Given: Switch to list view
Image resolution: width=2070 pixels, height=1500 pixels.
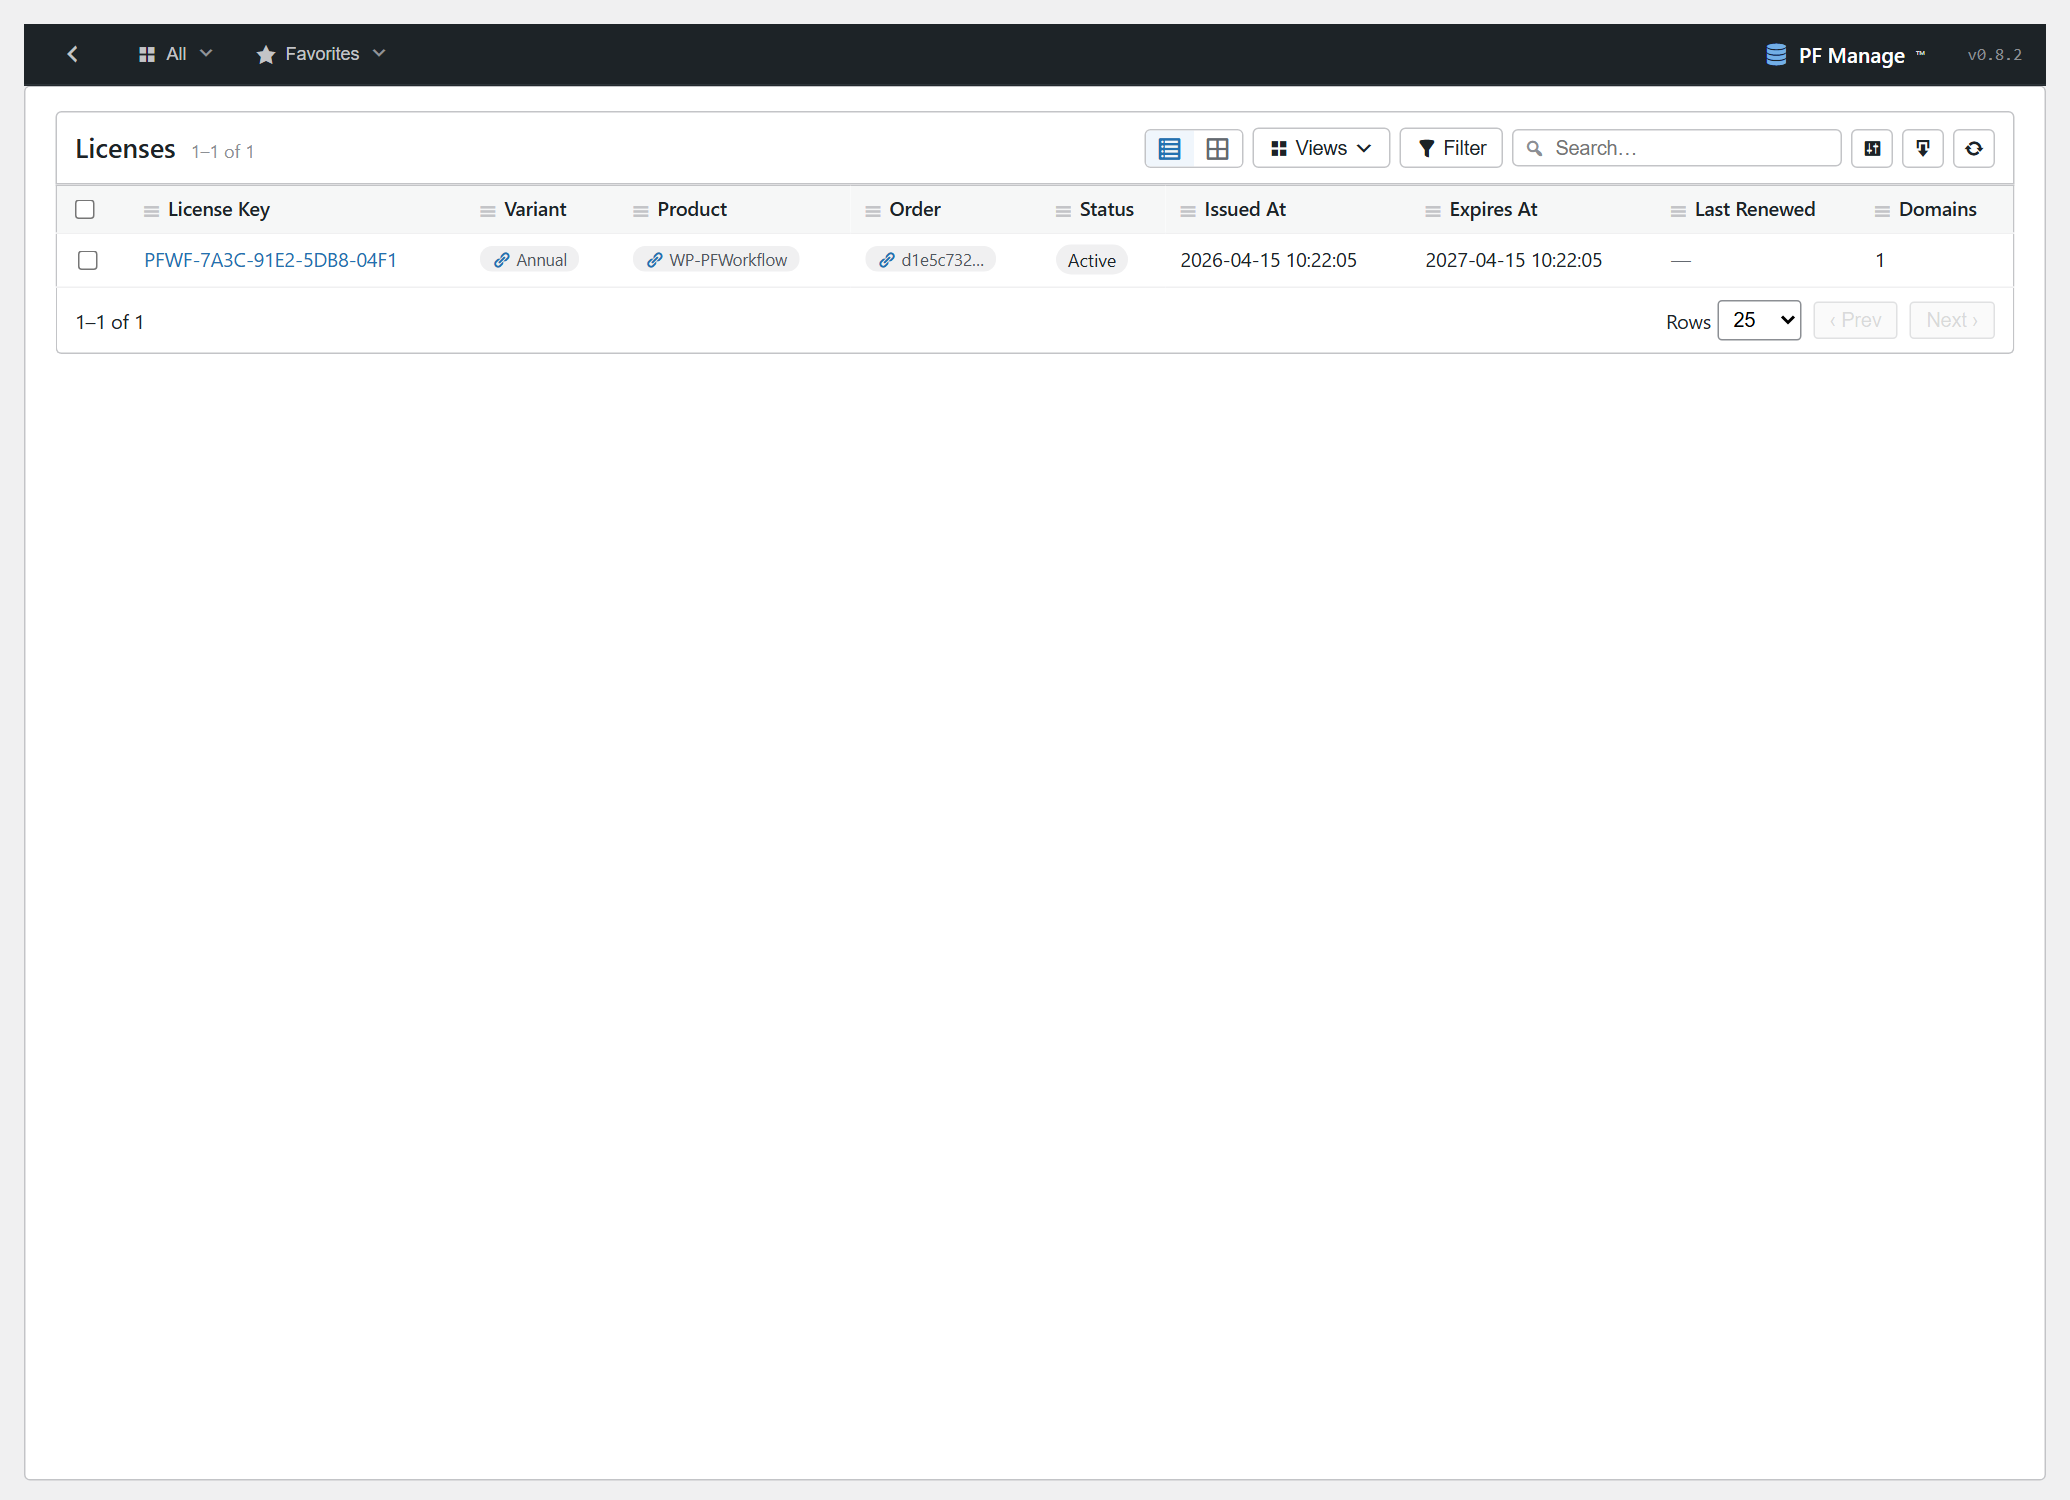Looking at the screenshot, I should pyautogui.click(x=1169, y=149).
